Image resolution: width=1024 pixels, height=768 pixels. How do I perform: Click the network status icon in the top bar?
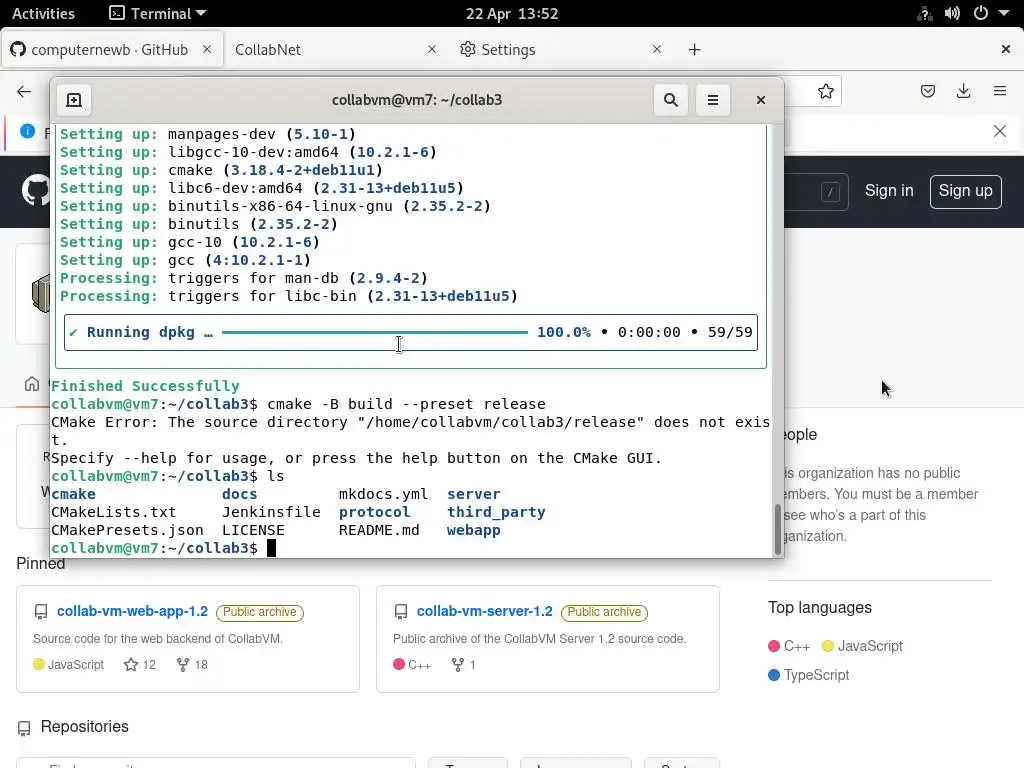coord(924,13)
